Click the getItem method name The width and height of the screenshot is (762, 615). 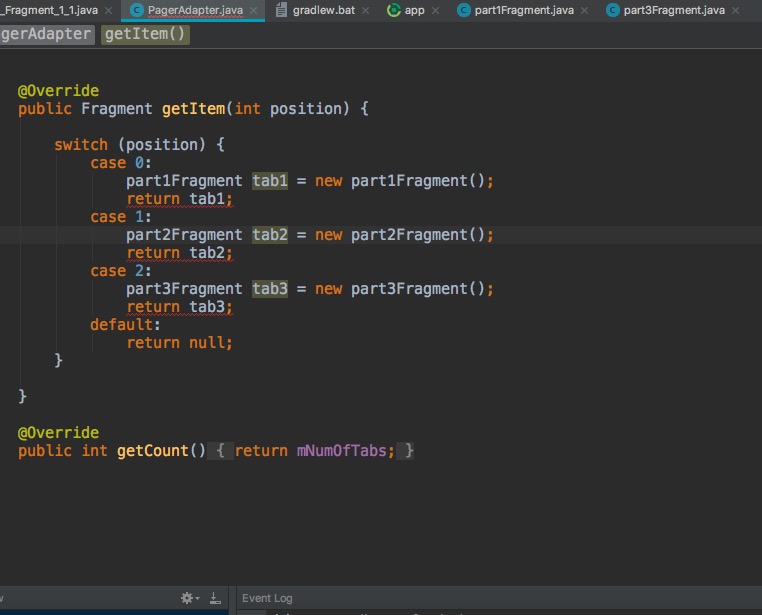click(193, 109)
